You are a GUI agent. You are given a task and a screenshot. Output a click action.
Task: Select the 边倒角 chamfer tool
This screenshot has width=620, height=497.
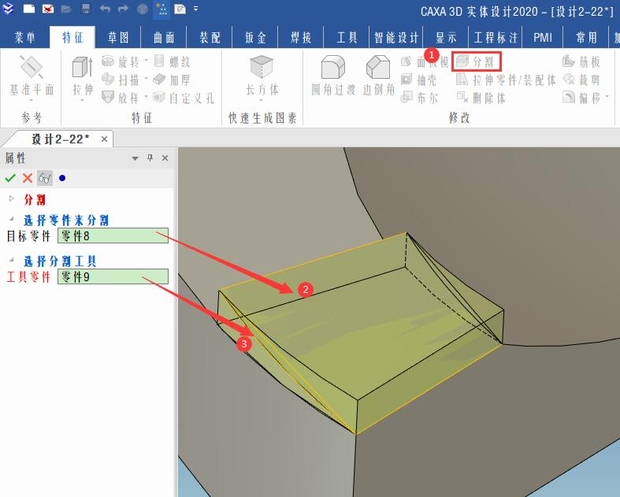pos(379,76)
